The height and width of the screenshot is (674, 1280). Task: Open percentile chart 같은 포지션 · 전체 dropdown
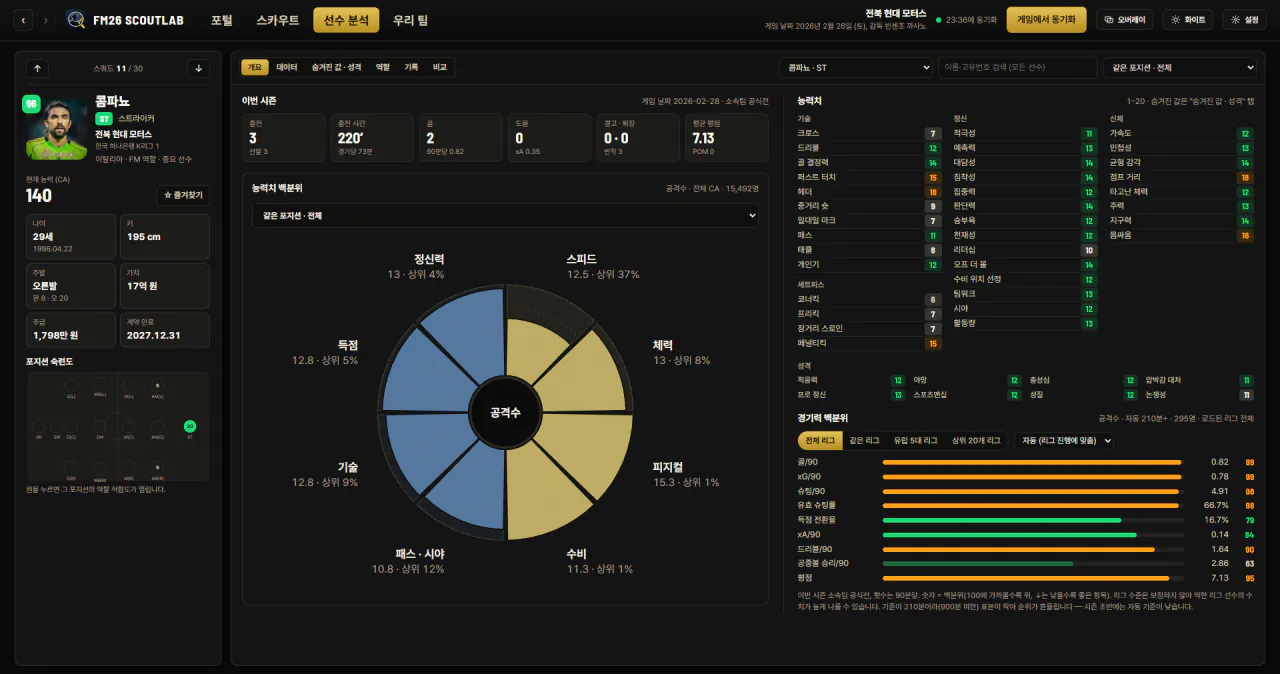point(505,216)
